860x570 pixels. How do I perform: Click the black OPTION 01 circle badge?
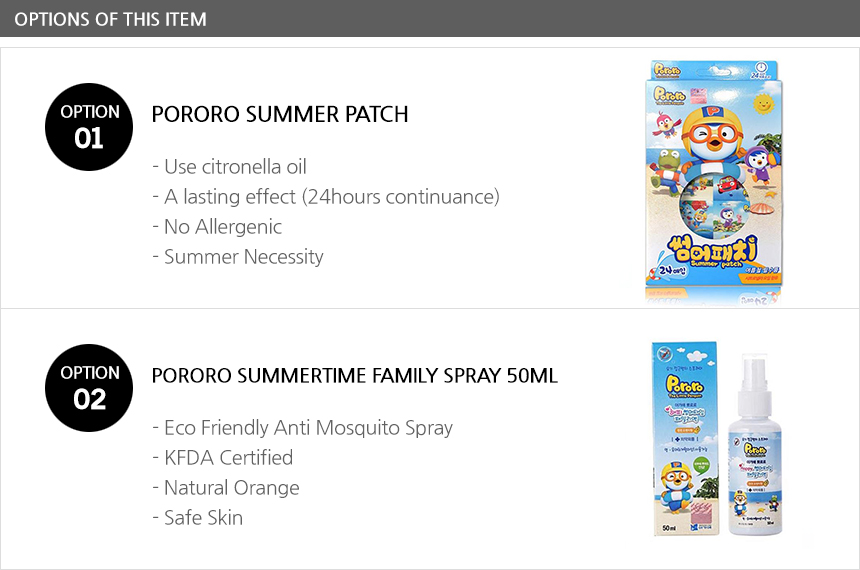pos(89,127)
